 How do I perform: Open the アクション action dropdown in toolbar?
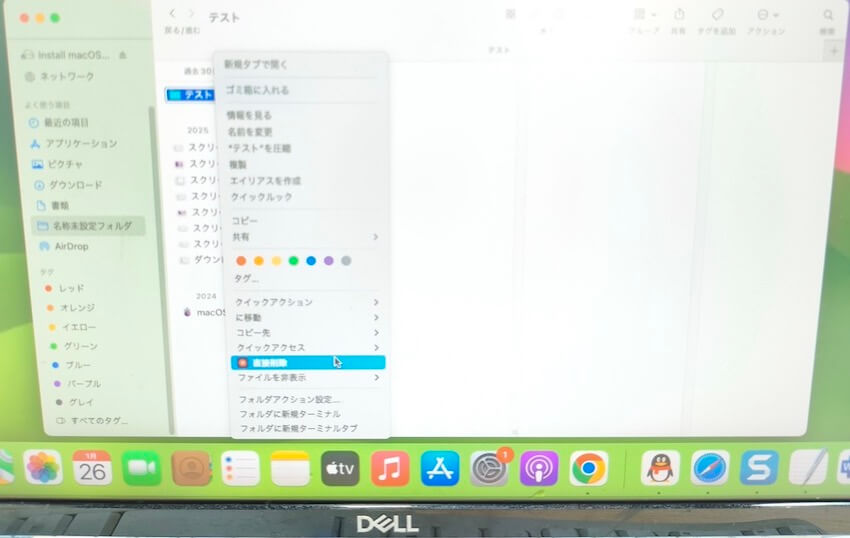[x=767, y=15]
